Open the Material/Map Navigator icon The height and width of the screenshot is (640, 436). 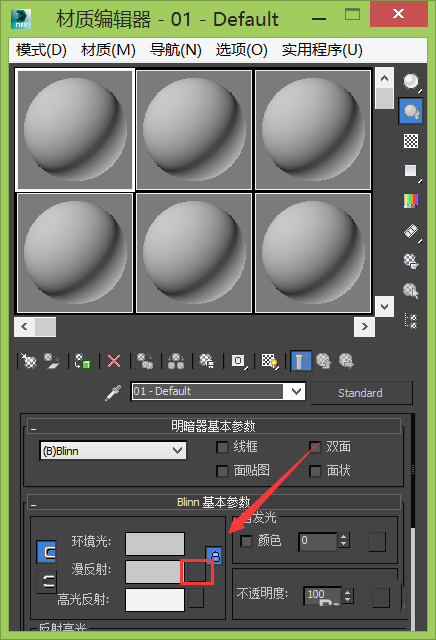(x=411, y=320)
